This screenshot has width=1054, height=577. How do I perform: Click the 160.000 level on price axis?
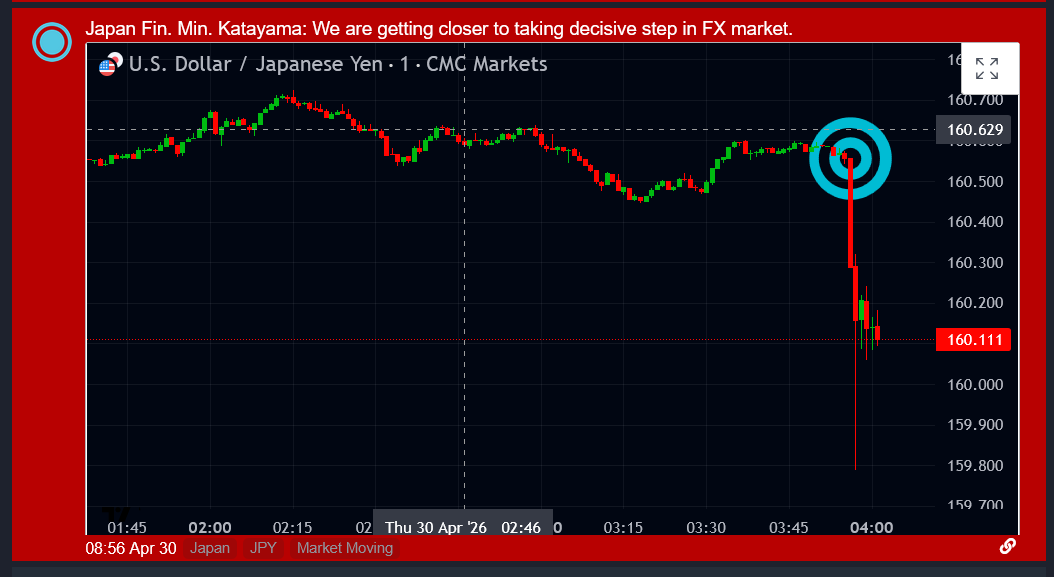(973, 385)
